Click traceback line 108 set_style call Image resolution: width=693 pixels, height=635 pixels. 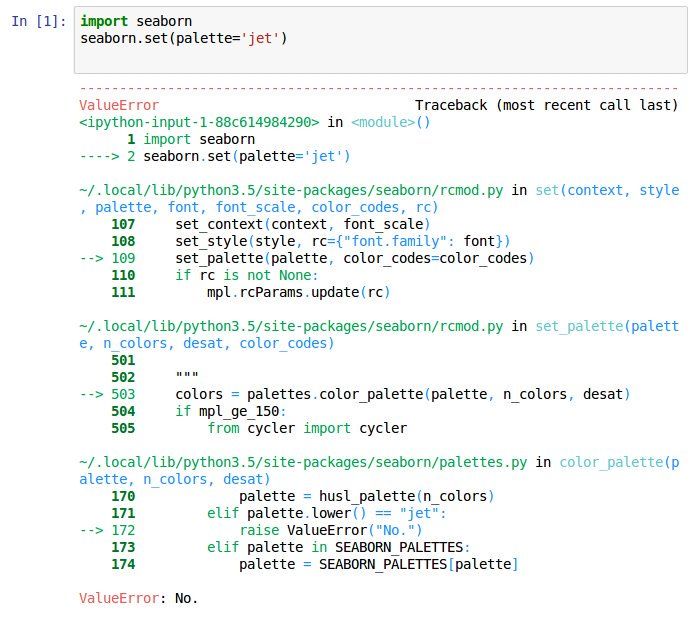coord(342,242)
